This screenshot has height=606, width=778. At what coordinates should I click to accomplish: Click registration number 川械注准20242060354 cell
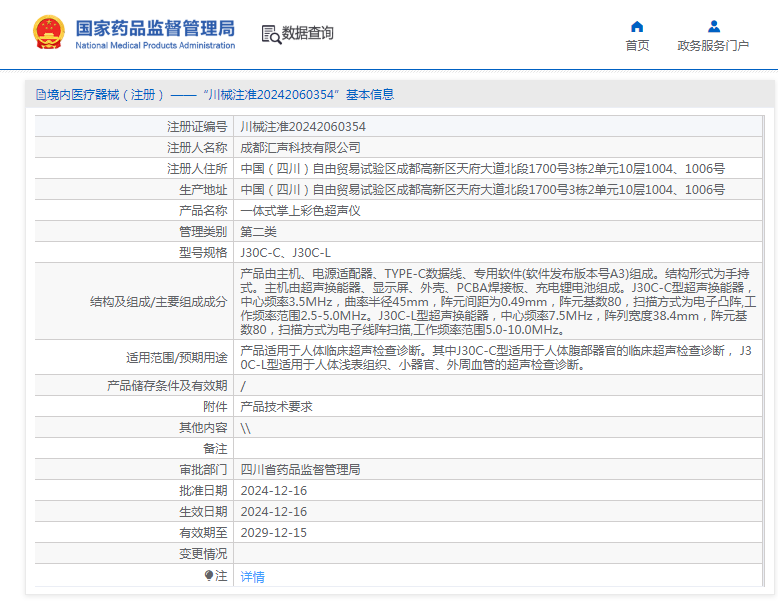tap(303, 127)
